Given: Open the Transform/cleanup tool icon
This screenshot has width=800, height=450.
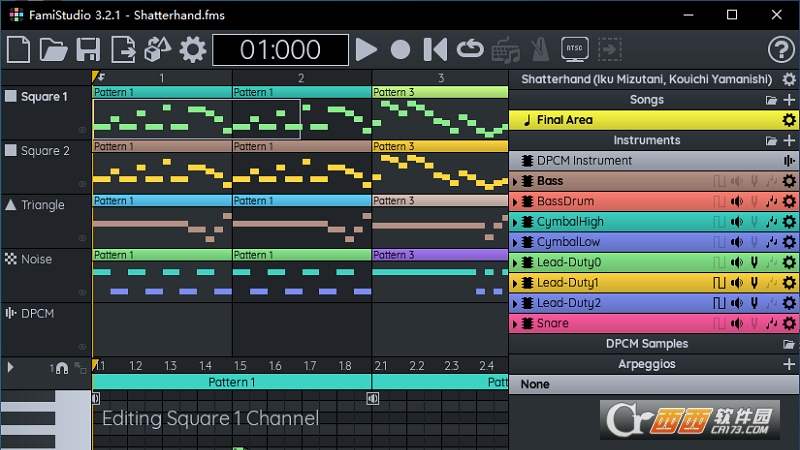Looking at the screenshot, I should click(x=158, y=49).
